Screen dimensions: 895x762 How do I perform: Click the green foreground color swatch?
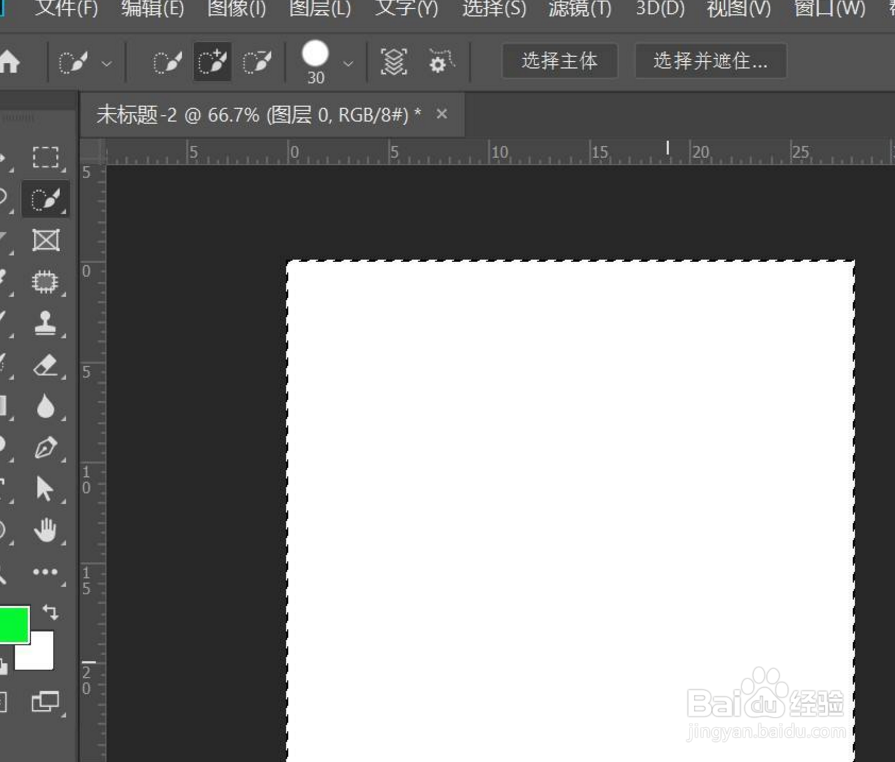click(14, 625)
